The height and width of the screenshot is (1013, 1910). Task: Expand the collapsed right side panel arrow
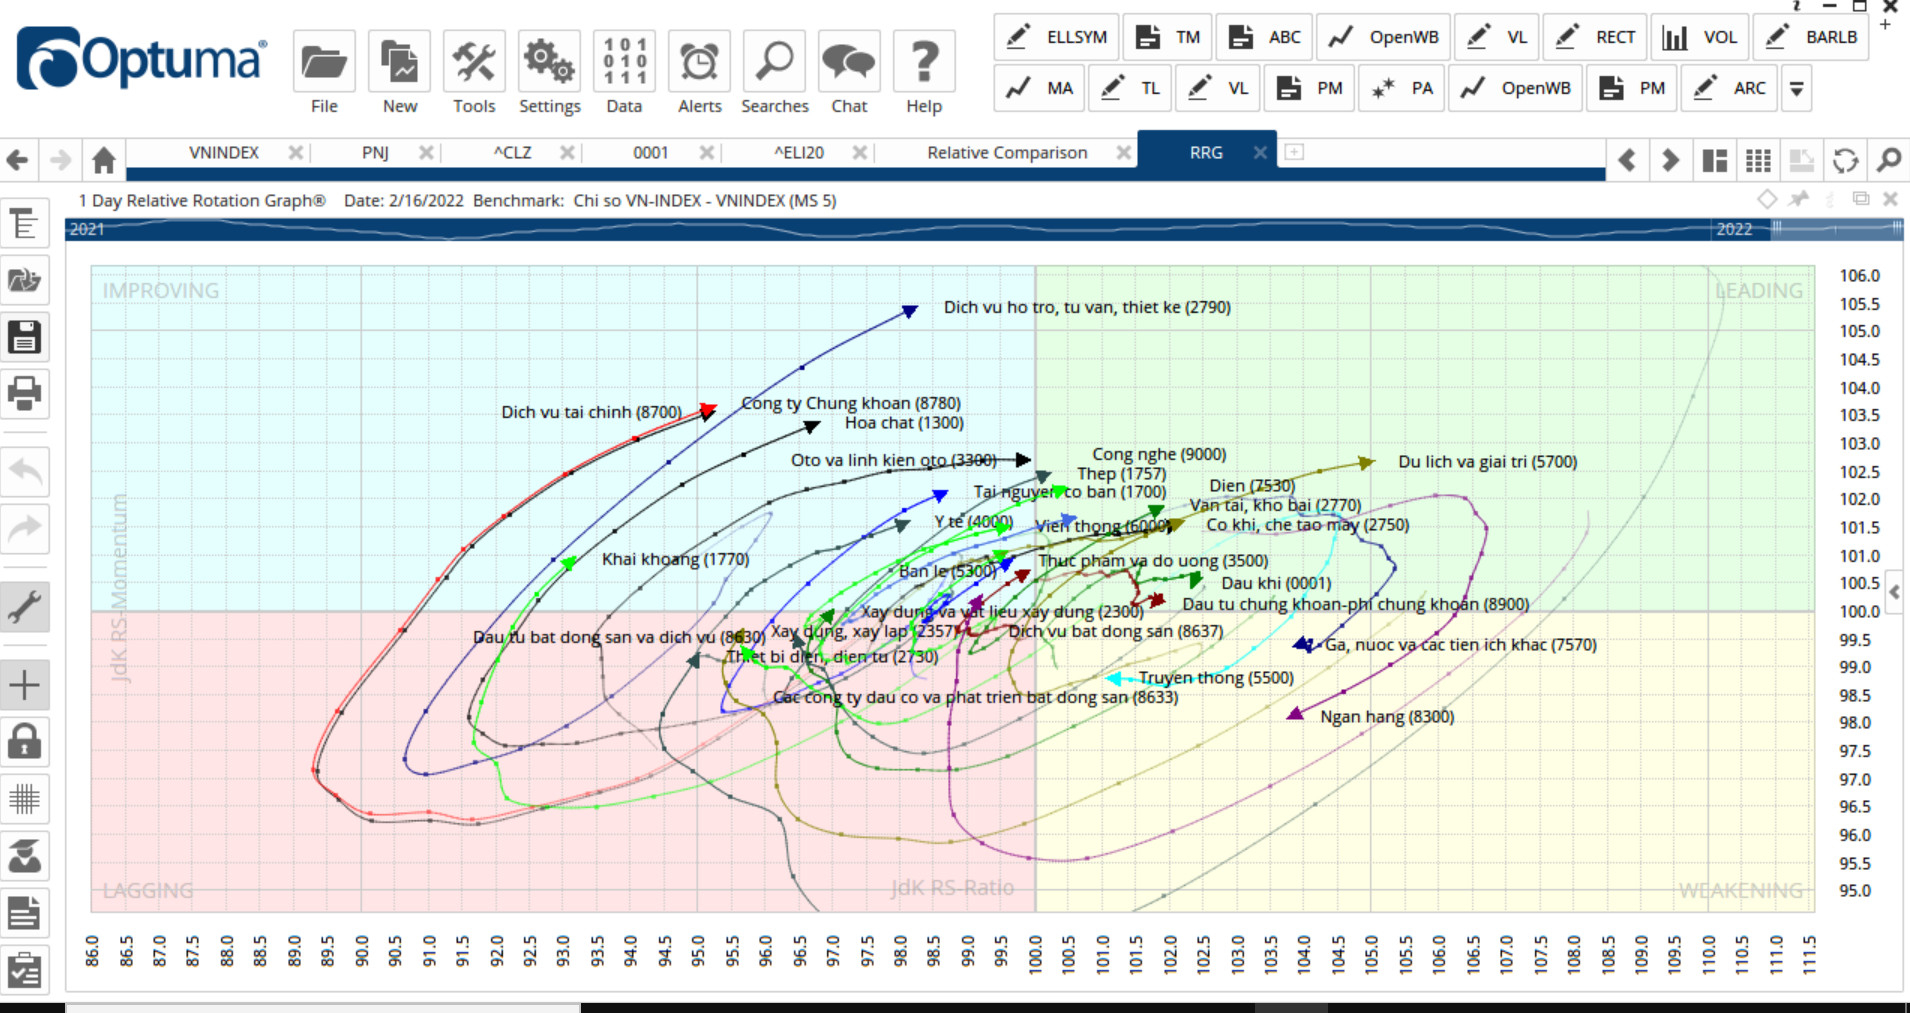click(x=1894, y=593)
